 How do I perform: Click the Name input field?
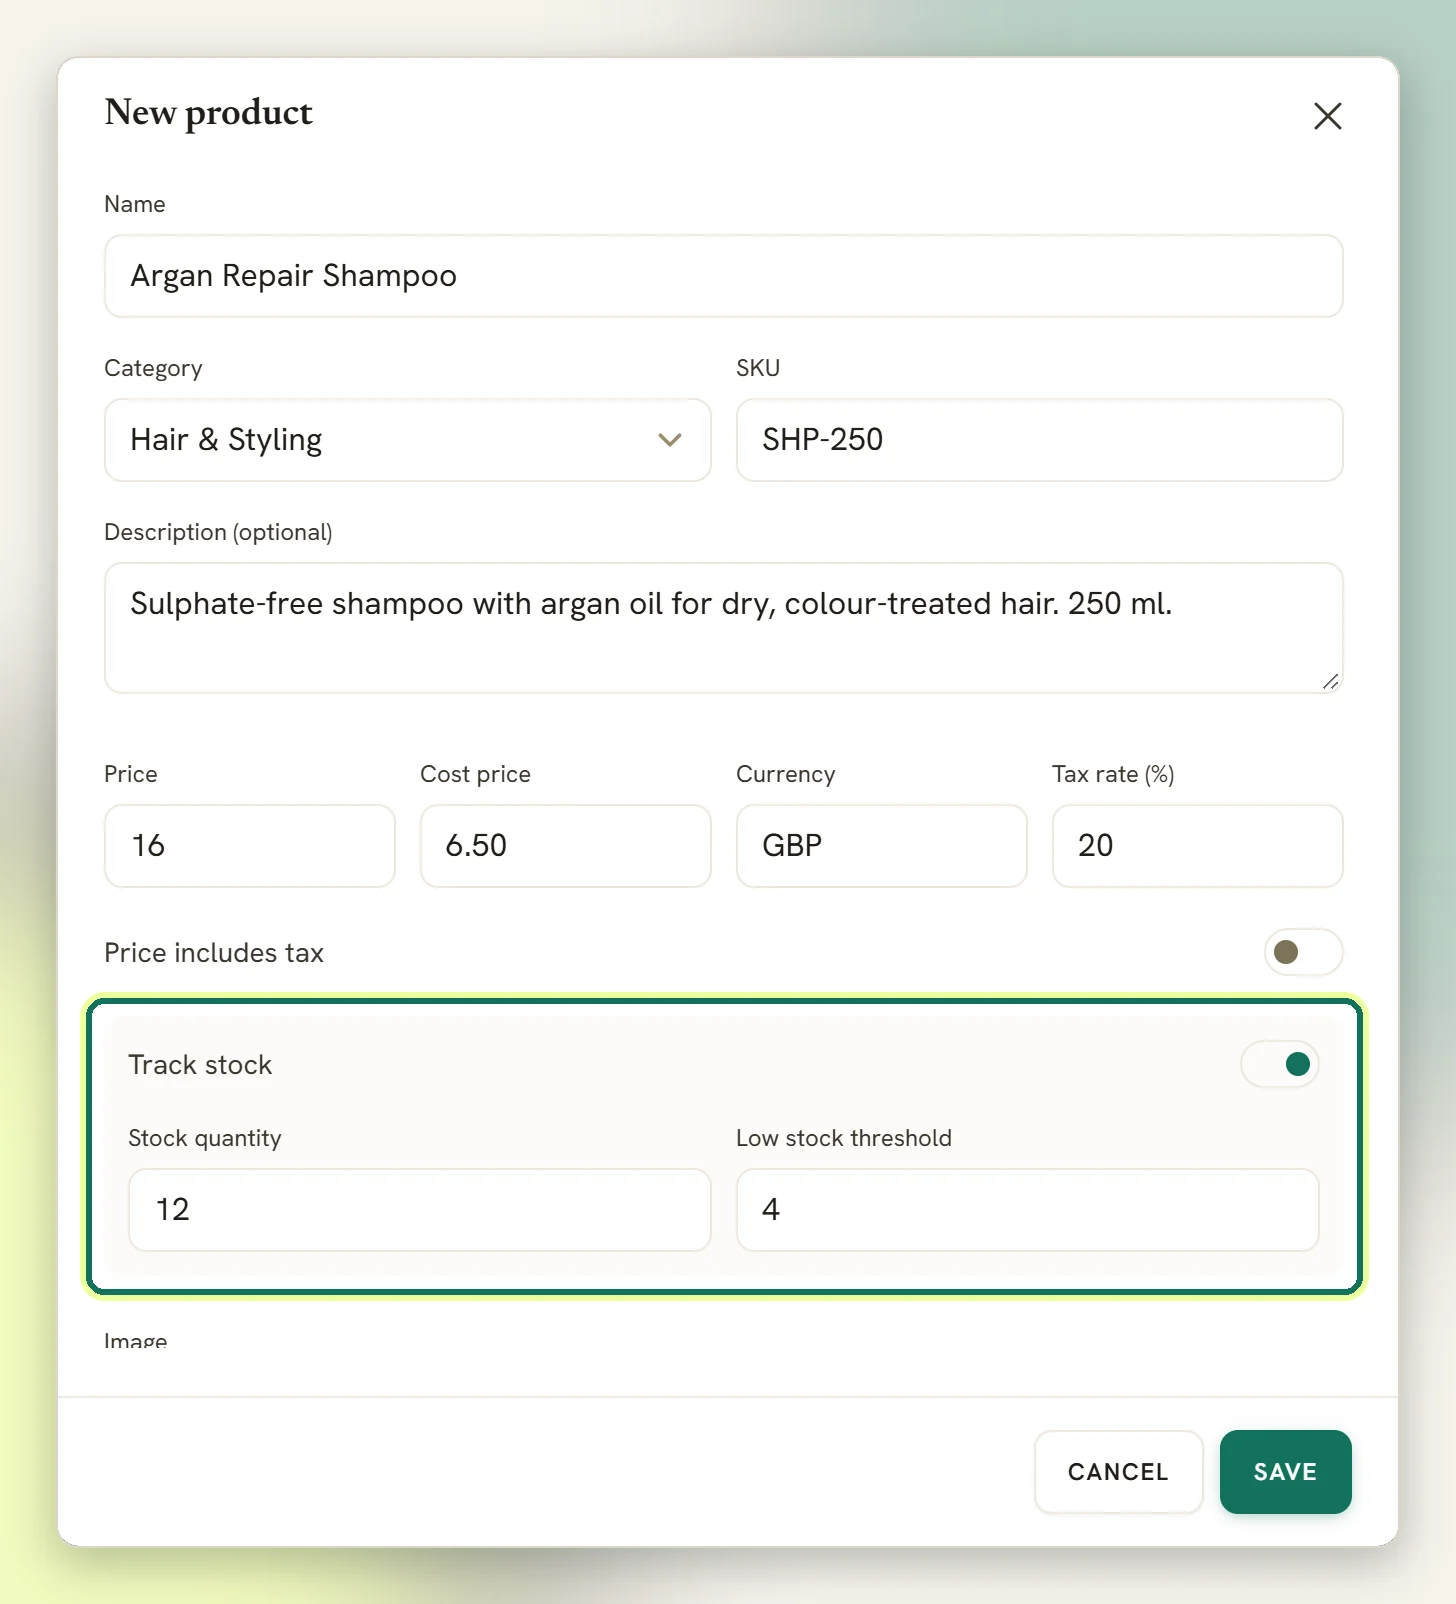coord(723,276)
